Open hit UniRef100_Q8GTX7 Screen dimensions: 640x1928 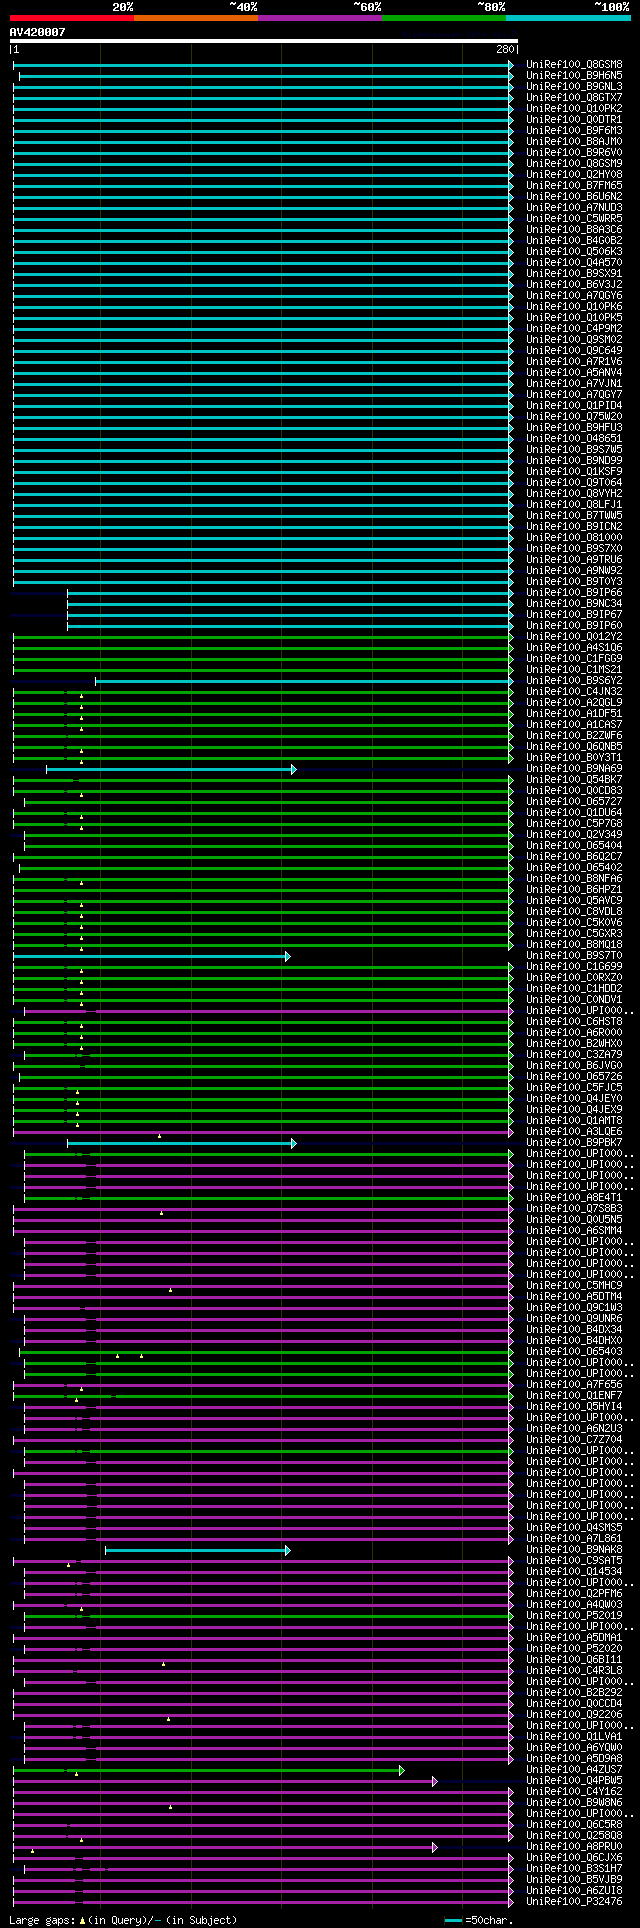point(574,97)
